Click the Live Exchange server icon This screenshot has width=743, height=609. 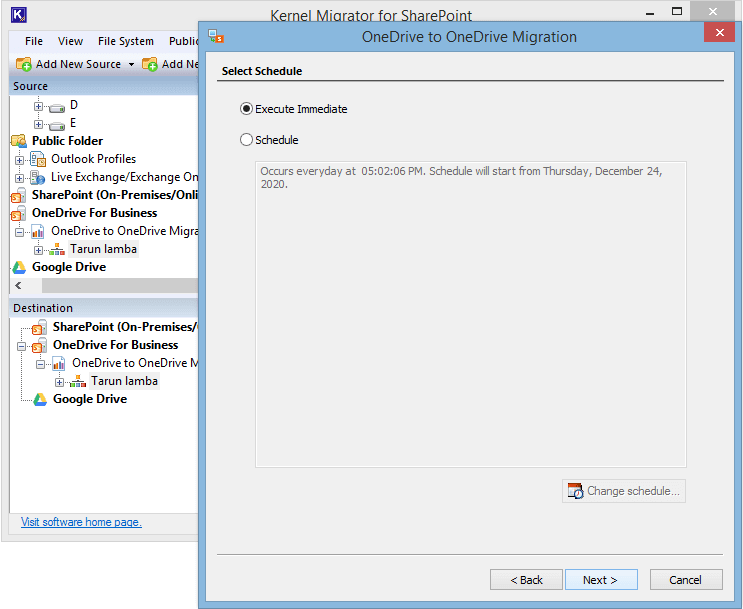pos(37,177)
